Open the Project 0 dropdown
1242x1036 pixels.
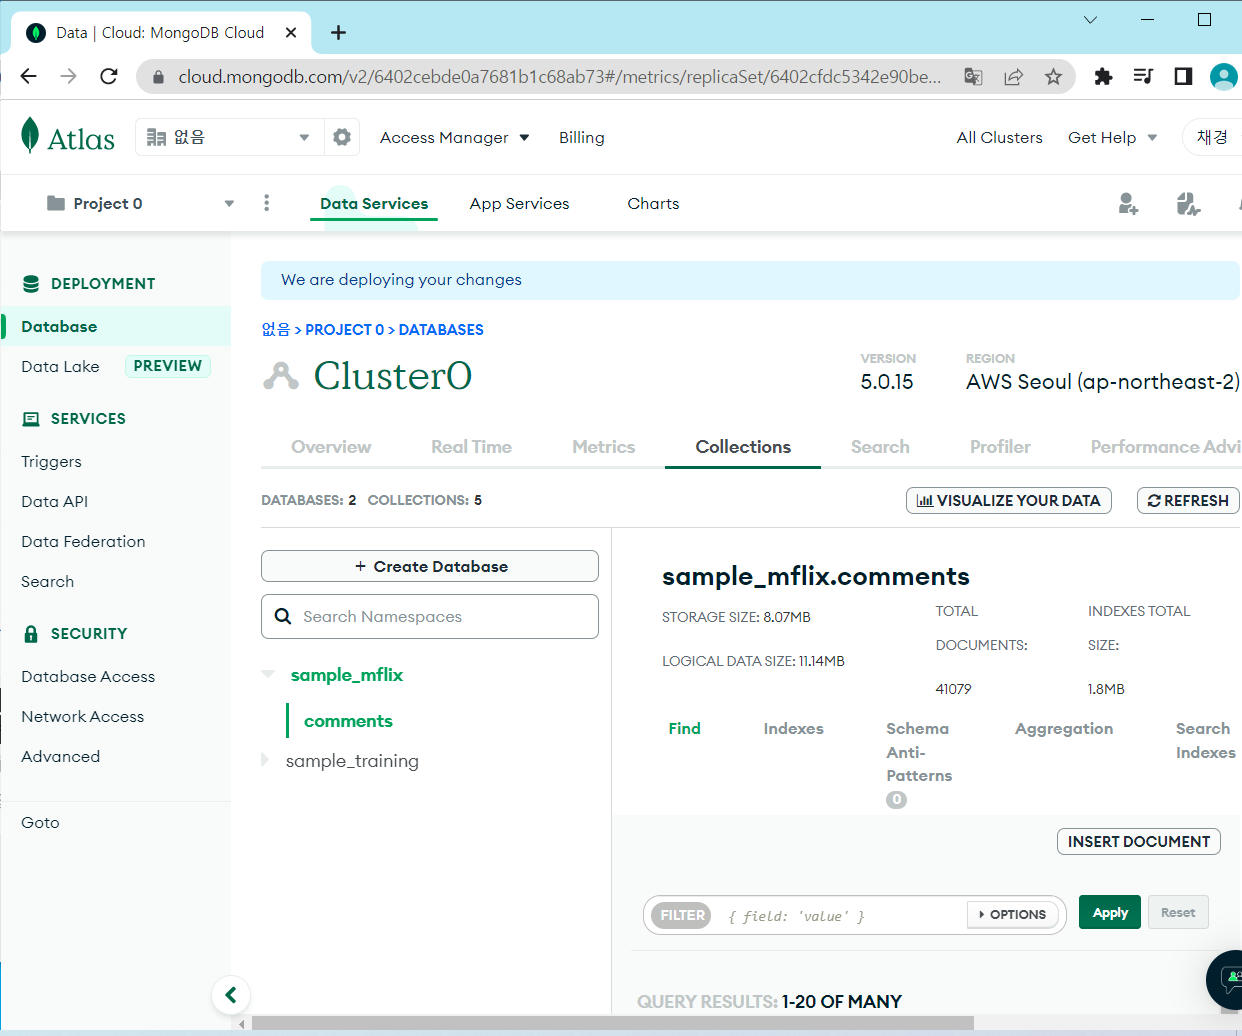pyautogui.click(x=140, y=203)
